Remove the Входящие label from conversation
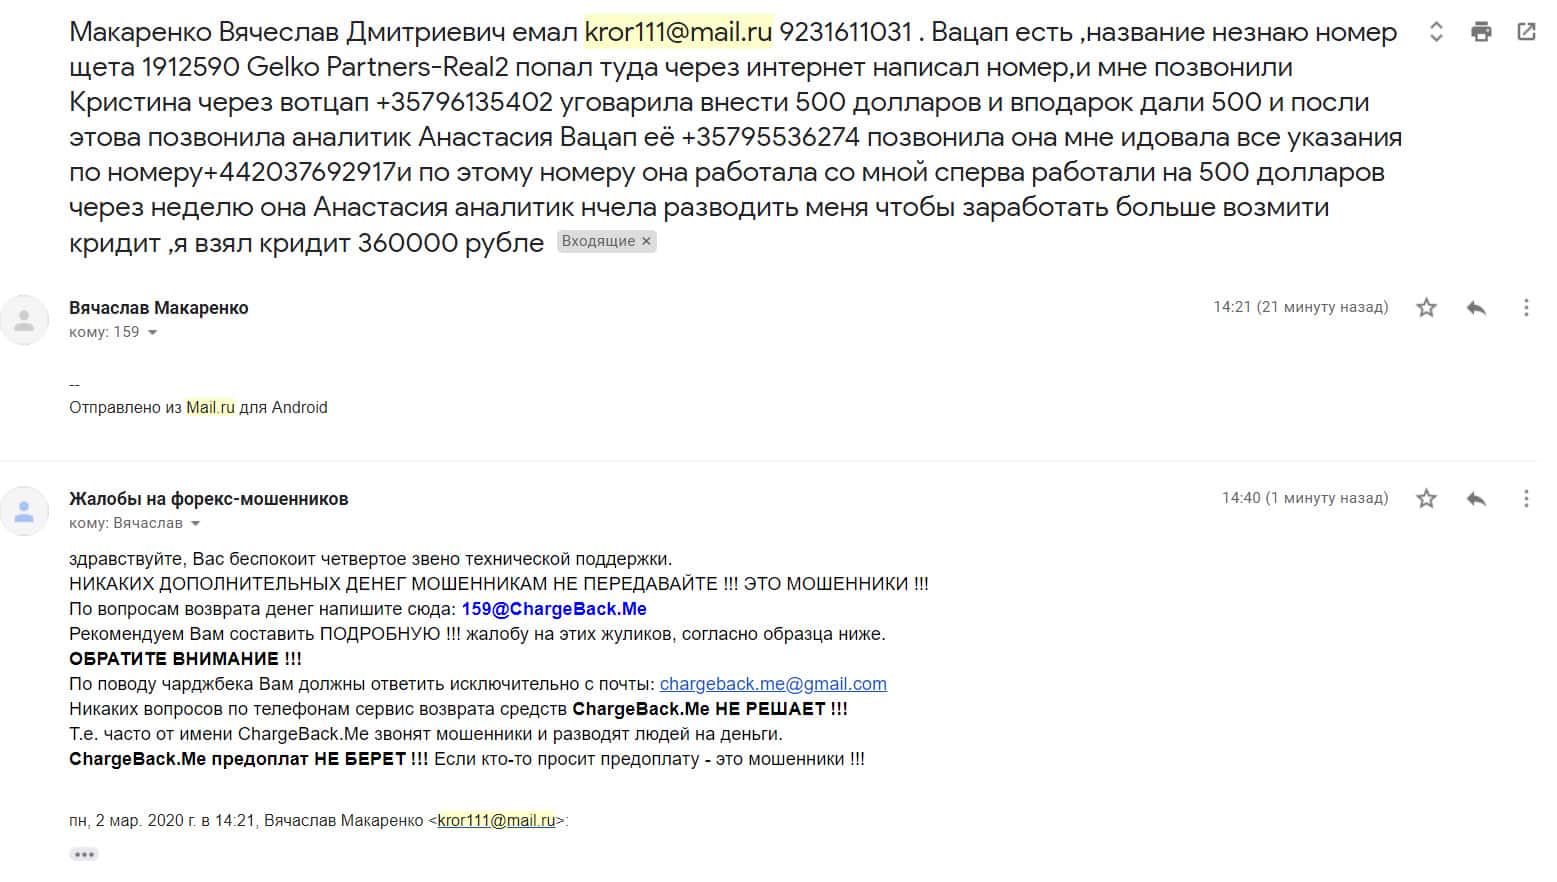The image size is (1557, 882). (646, 241)
